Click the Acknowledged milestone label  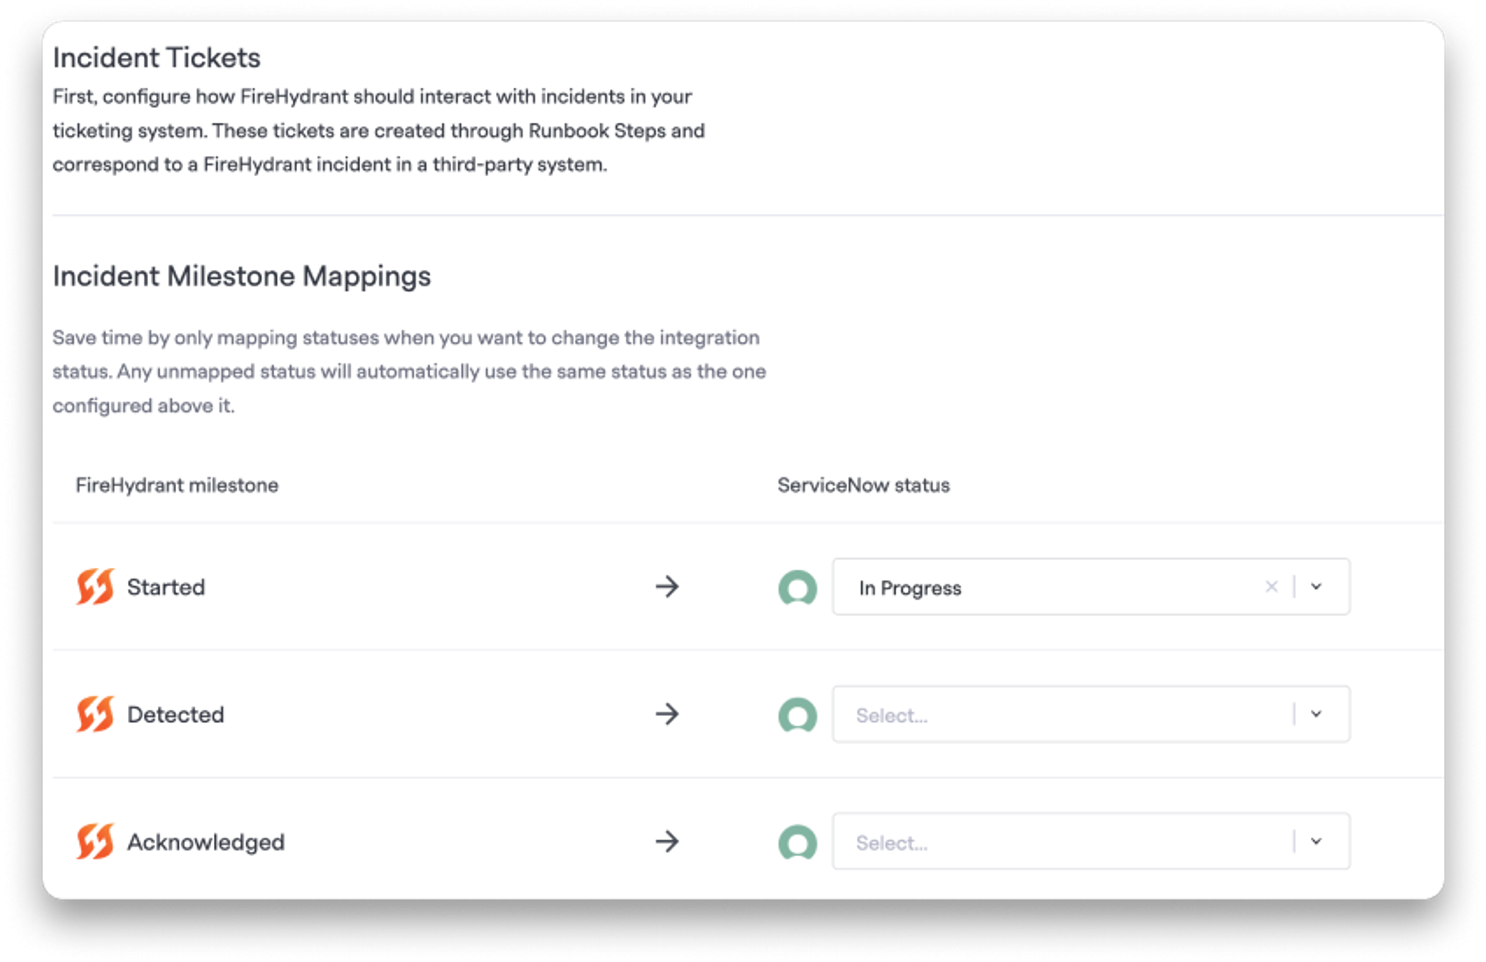(206, 843)
